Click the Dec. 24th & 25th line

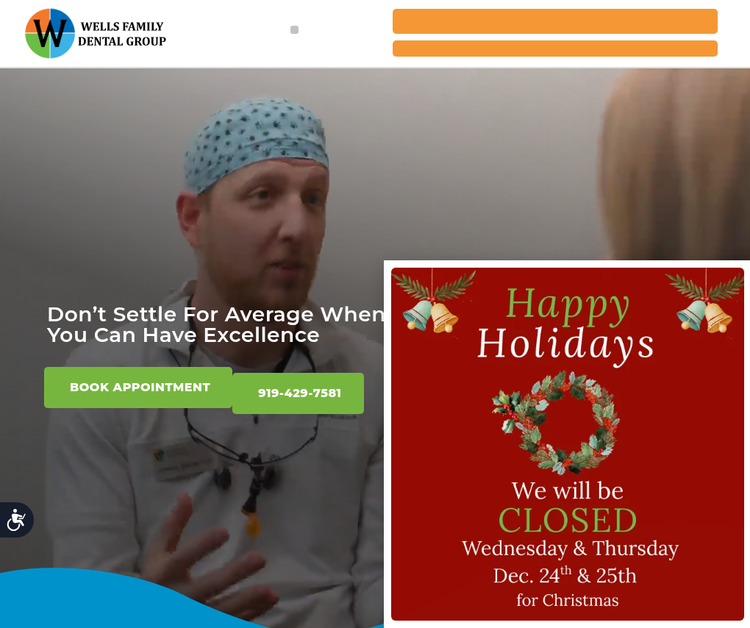pos(565,575)
